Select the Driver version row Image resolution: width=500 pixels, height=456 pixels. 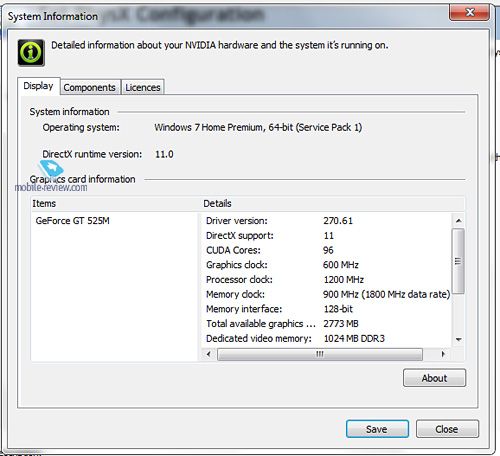[x=327, y=221]
